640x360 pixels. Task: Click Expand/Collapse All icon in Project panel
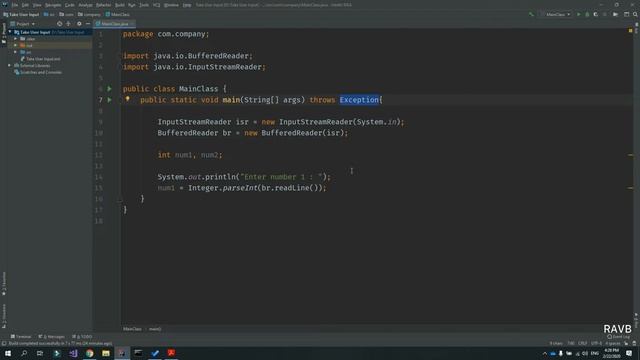click(69, 24)
